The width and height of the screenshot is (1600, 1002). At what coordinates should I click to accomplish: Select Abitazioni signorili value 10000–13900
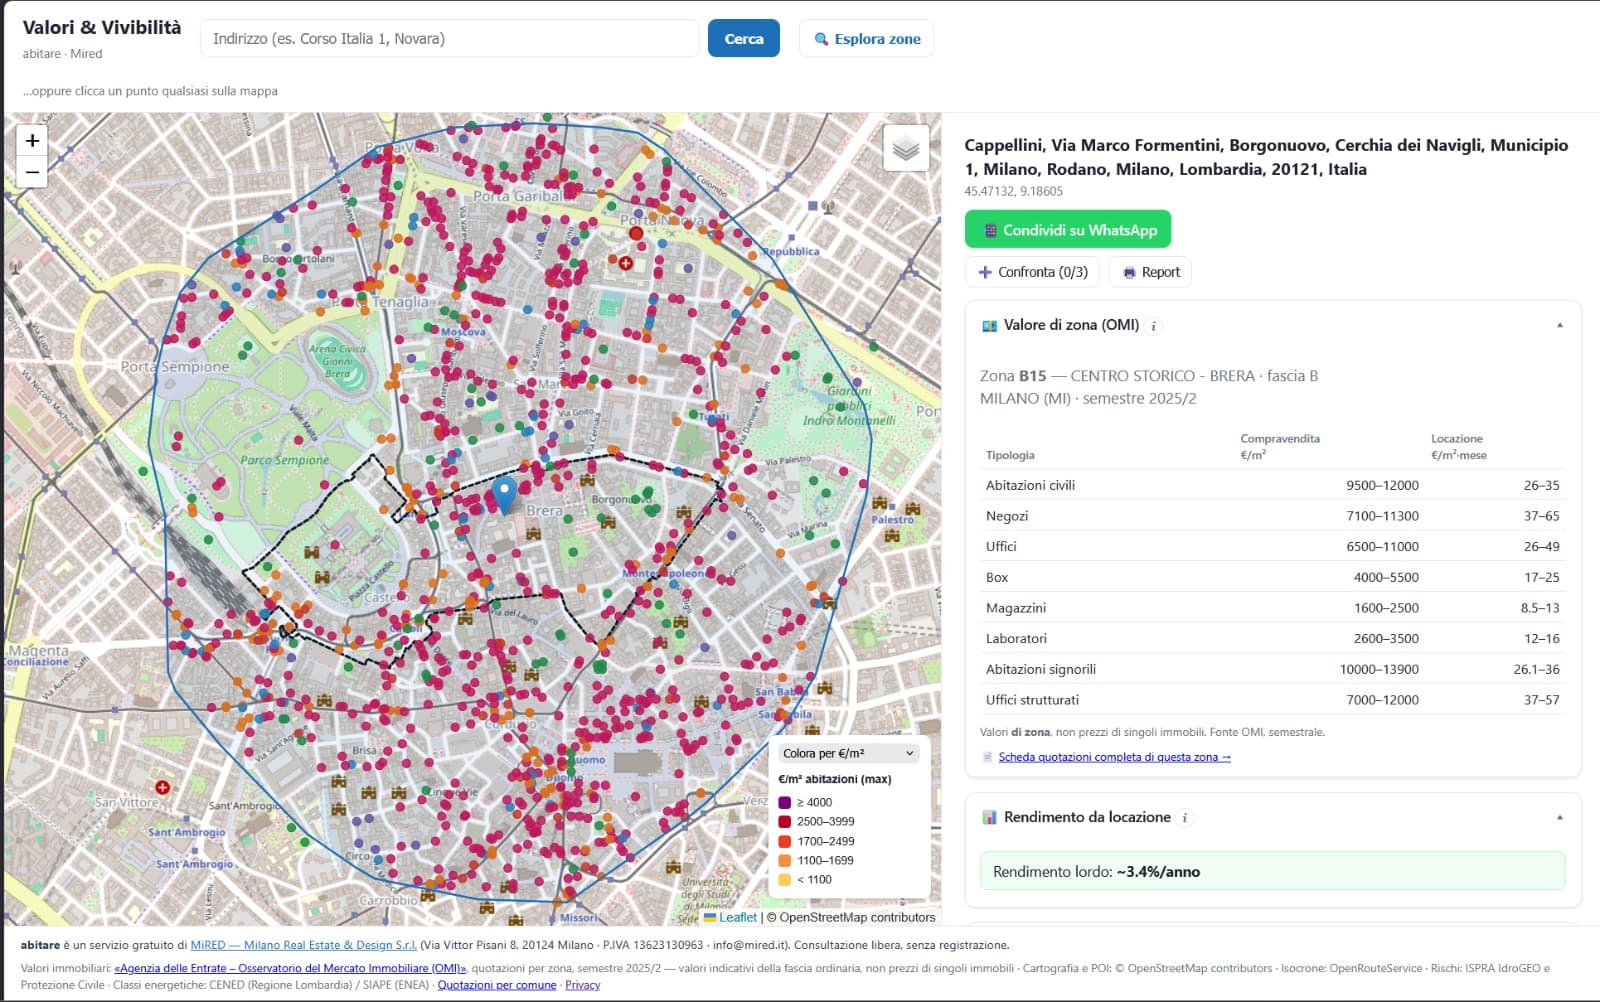(1379, 669)
